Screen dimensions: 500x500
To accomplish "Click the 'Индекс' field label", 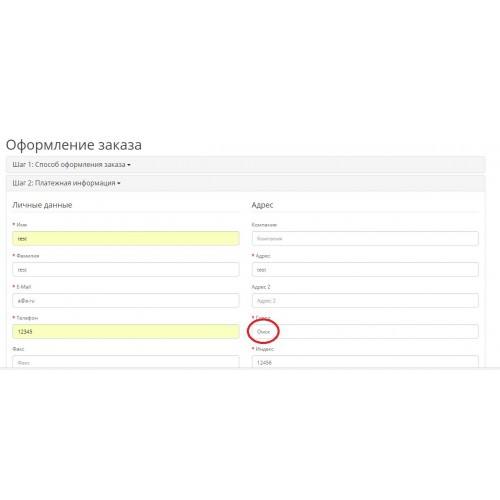I will 265,349.
